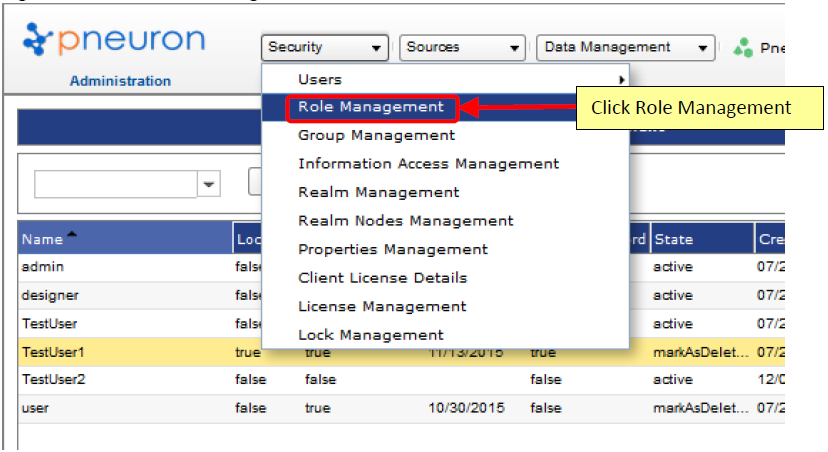Open Realm Nodes Management
Image resolution: width=828 pixels, height=452 pixels.
[405, 221]
